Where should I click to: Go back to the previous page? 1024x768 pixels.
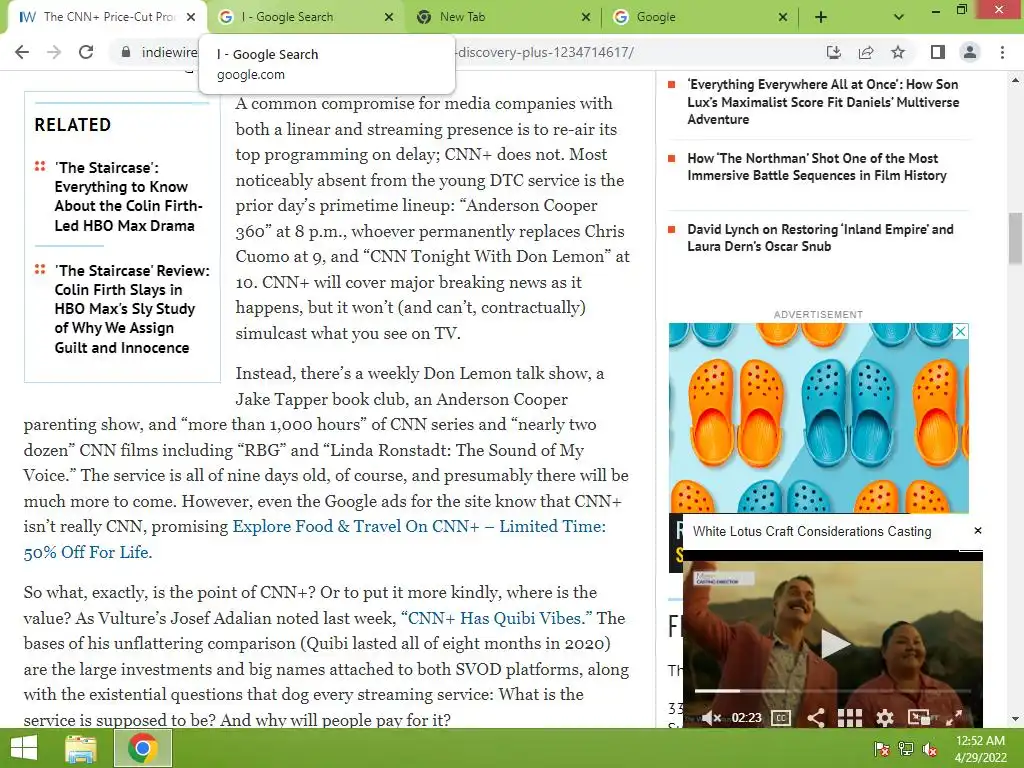click(22, 52)
